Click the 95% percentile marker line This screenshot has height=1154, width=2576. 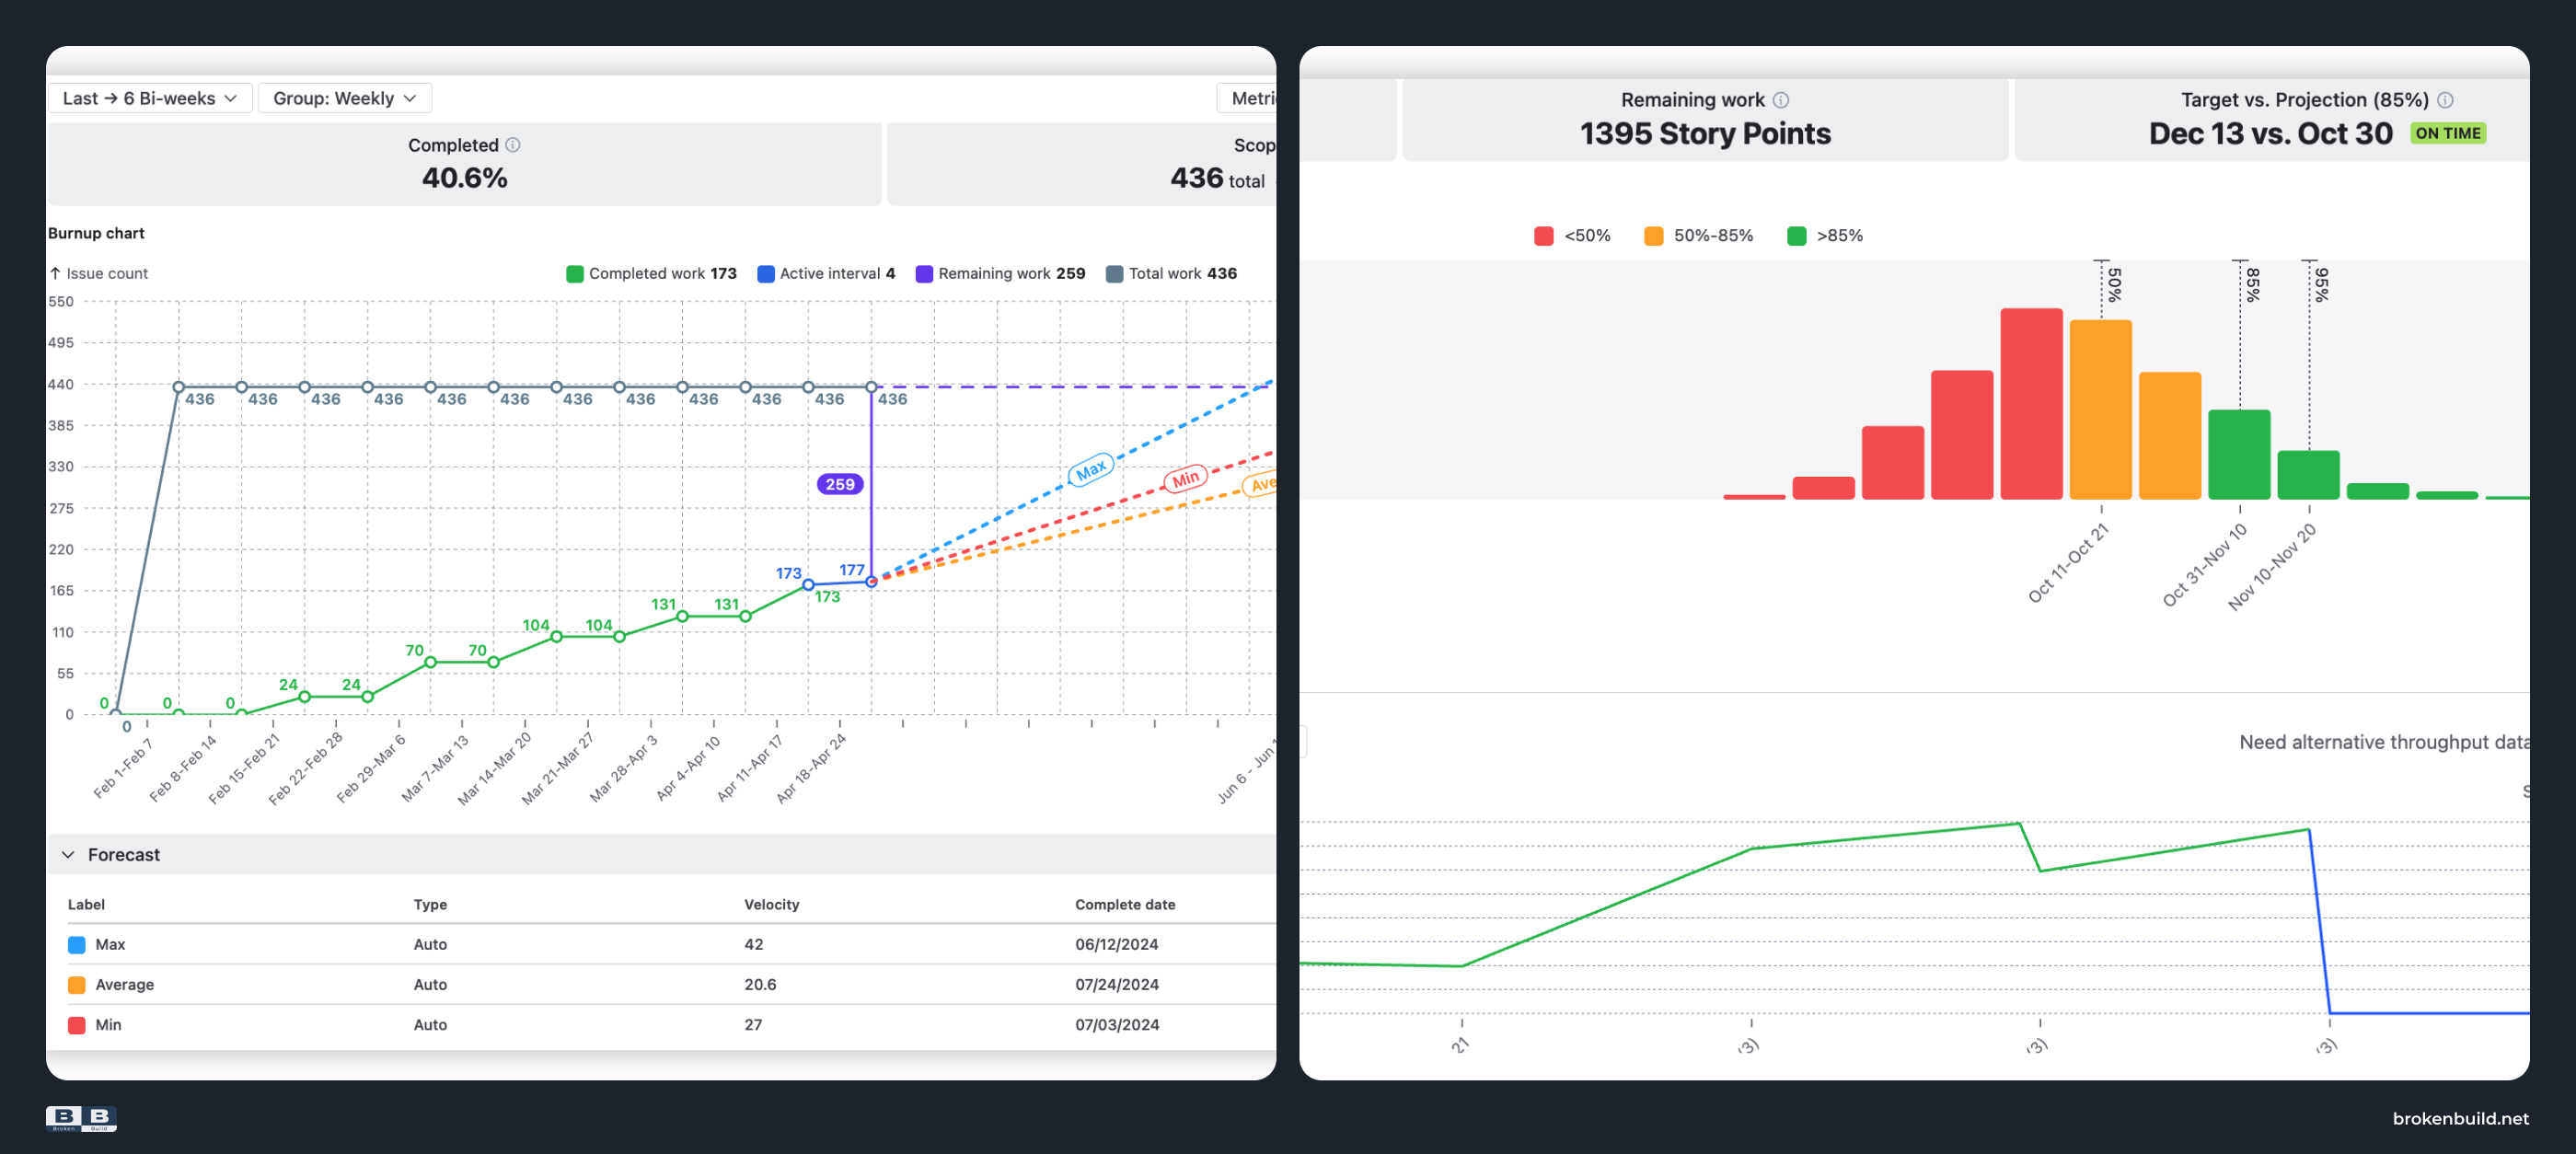tap(2309, 355)
